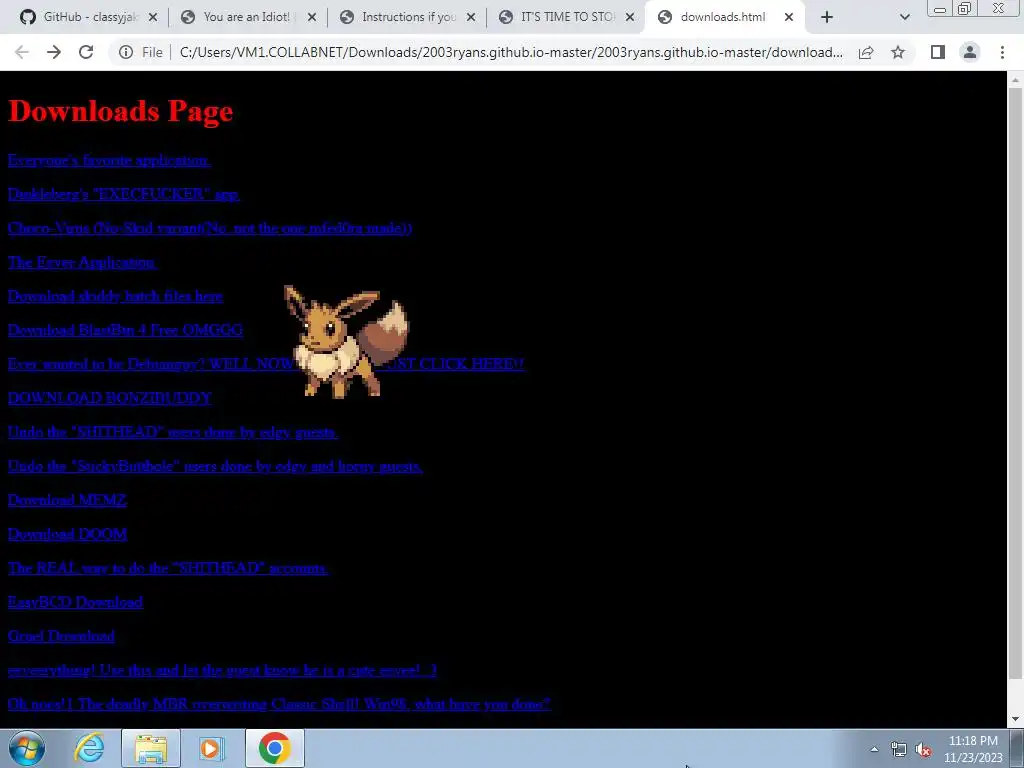This screenshot has height=768, width=1024.
Task: Open Gruel Download link
Action: 61,635
